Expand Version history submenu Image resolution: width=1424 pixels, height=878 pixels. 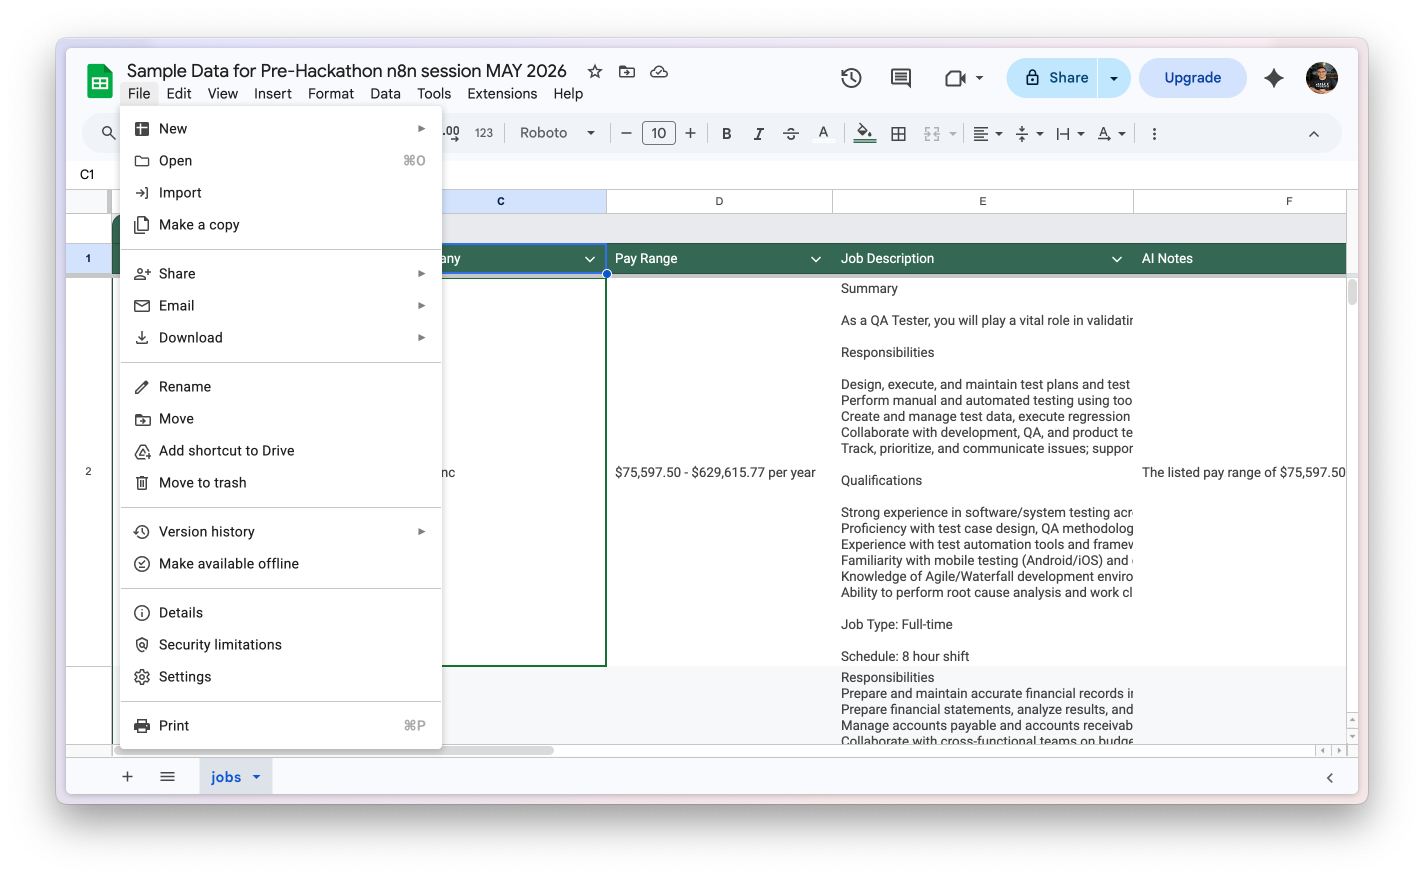coord(281,532)
